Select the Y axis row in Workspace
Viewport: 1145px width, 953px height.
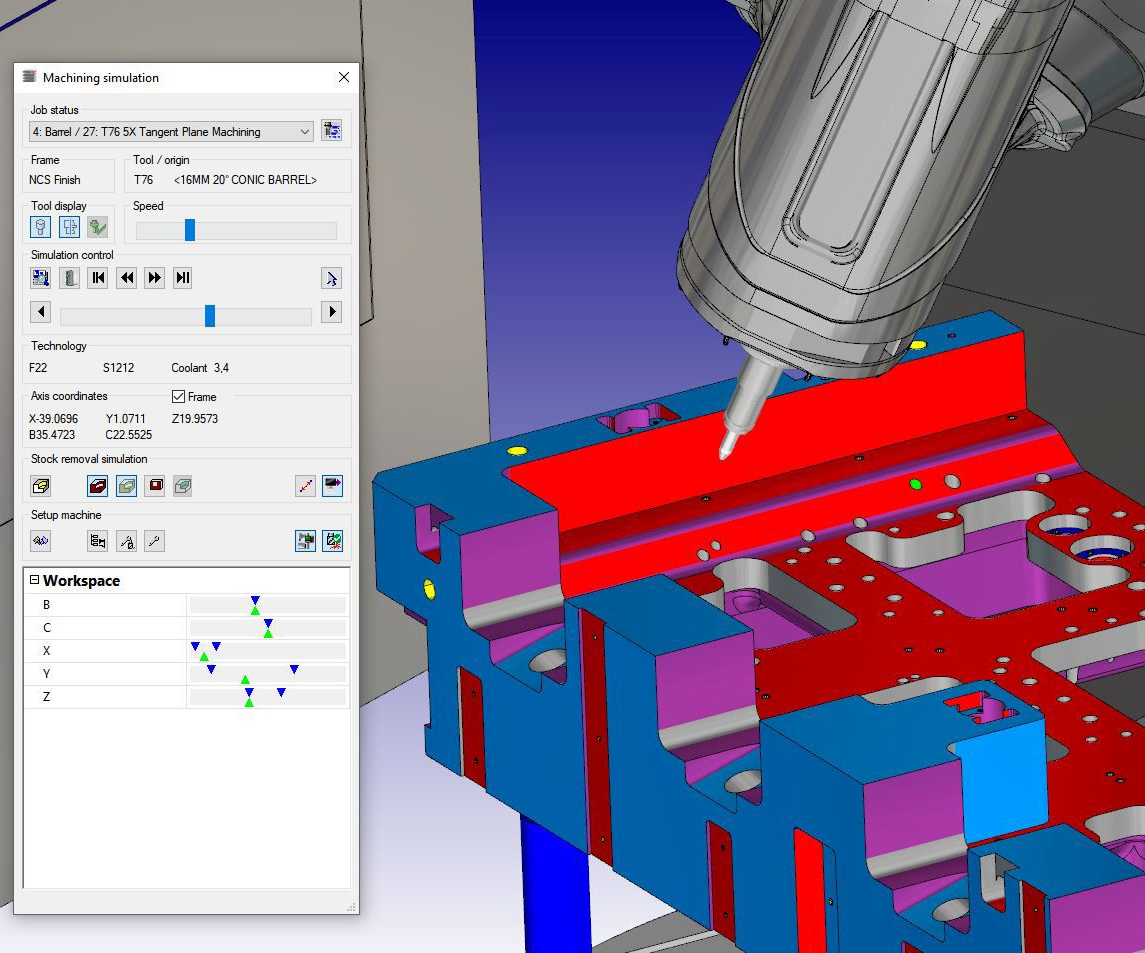coord(187,674)
